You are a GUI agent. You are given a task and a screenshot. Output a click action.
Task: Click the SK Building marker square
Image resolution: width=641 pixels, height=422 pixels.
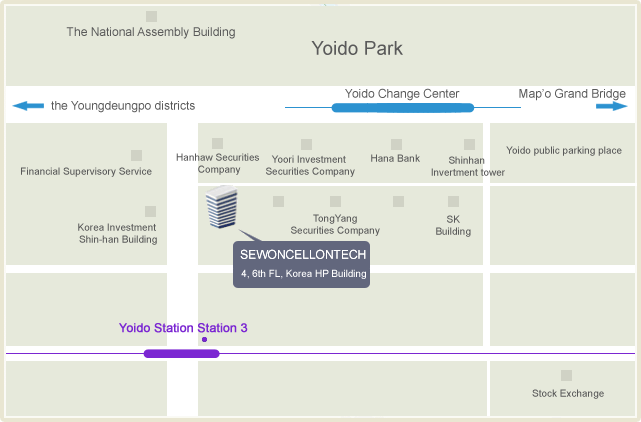point(453,202)
